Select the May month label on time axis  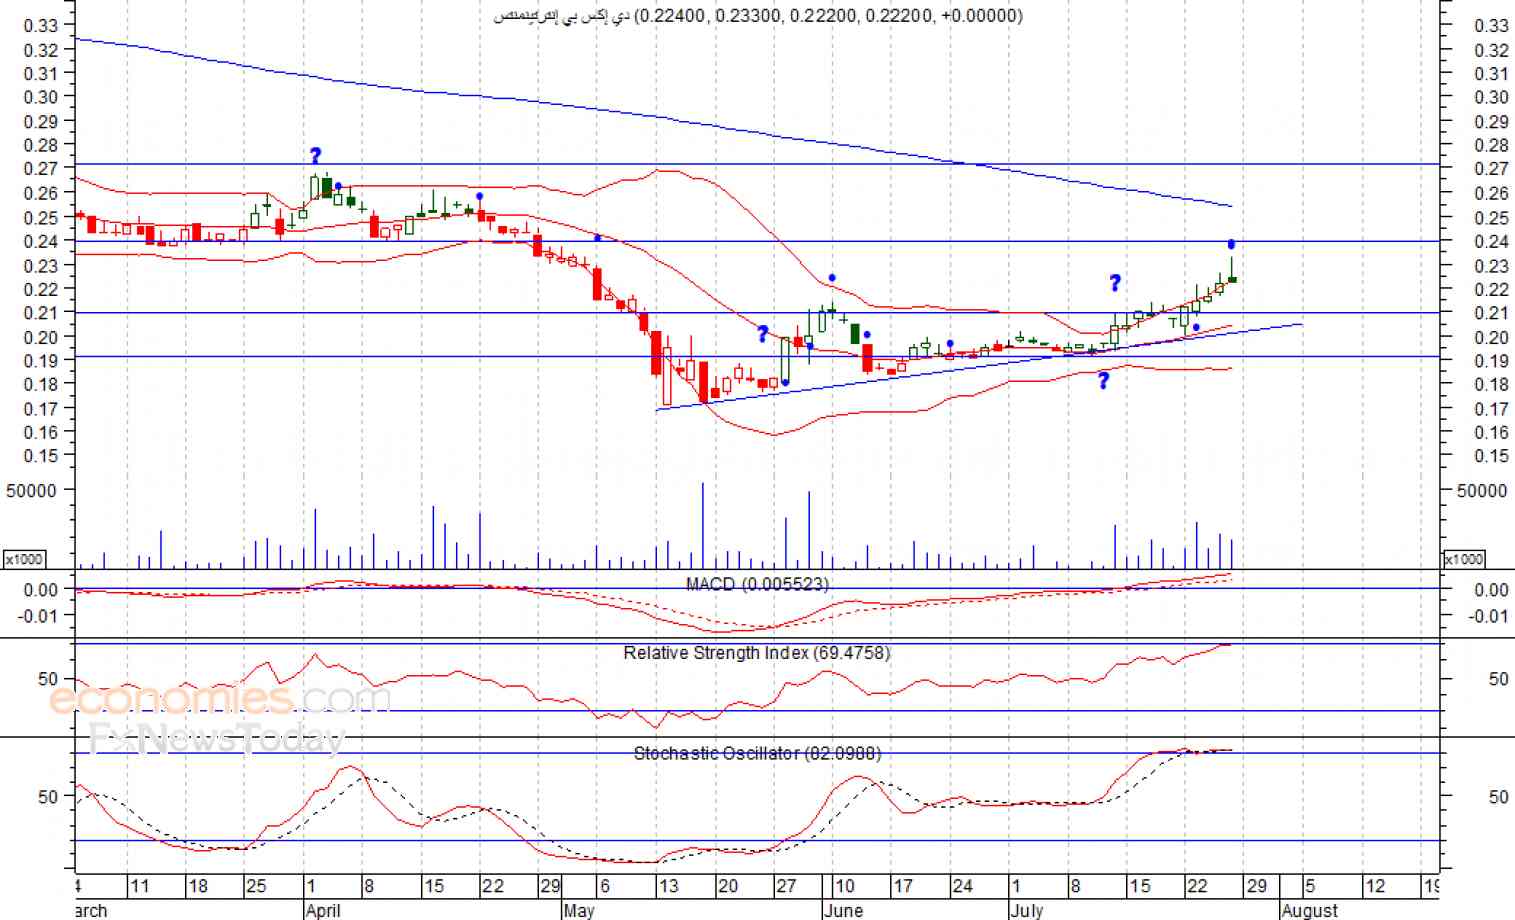[x=579, y=910]
